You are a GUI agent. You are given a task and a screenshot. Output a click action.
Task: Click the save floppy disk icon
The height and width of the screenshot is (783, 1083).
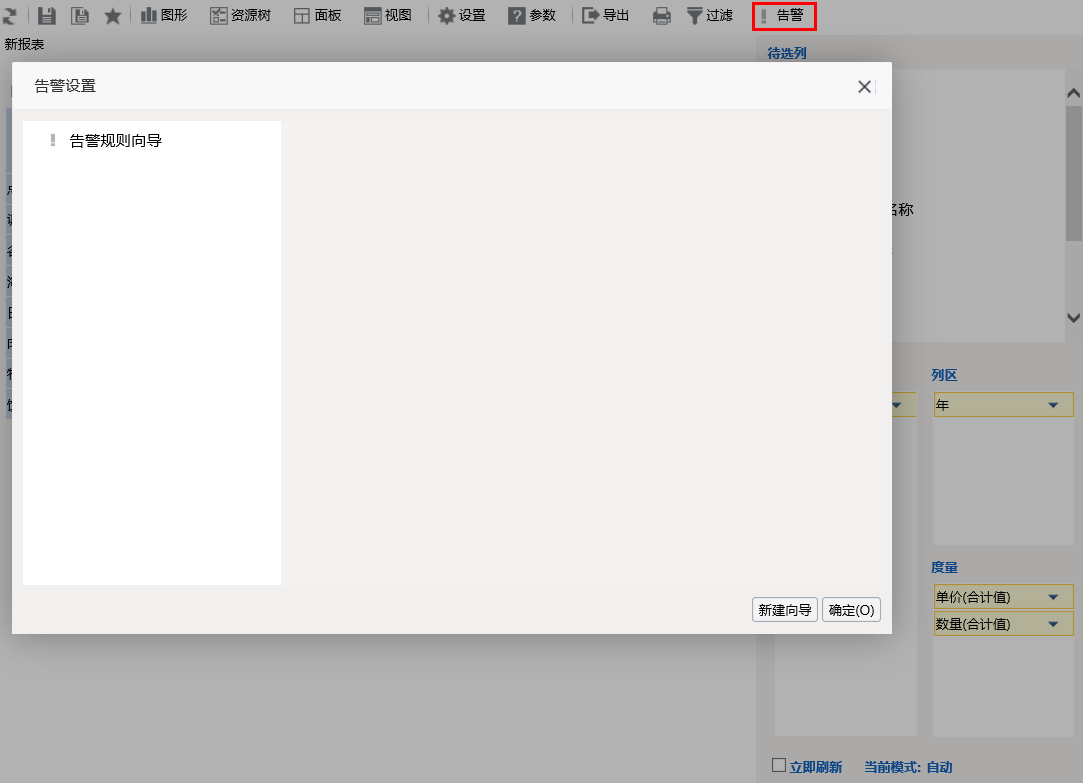tap(46, 15)
